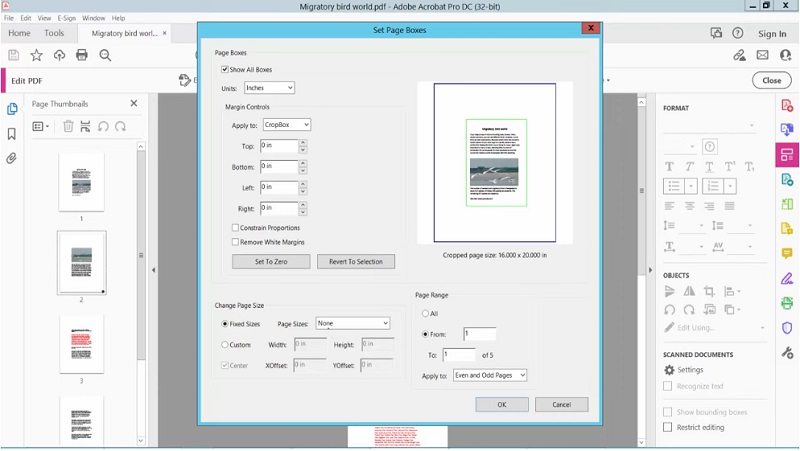Open Page Thumbnails panel icon in left sidebar
Screen dimensions: 800x451
pyautogui.click(x=12, y=109)
